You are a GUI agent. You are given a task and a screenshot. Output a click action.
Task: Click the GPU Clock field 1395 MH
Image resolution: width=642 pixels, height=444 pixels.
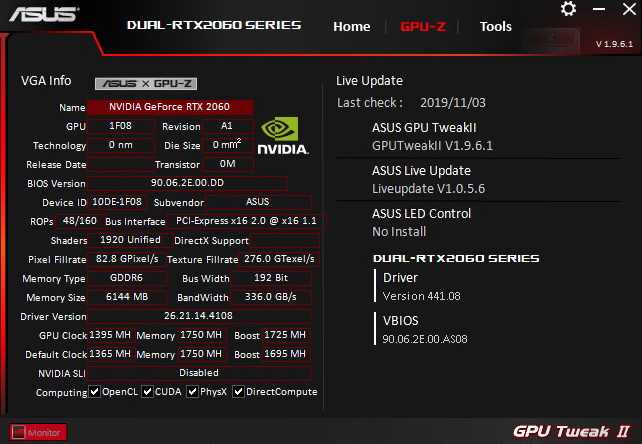(111, 335)
